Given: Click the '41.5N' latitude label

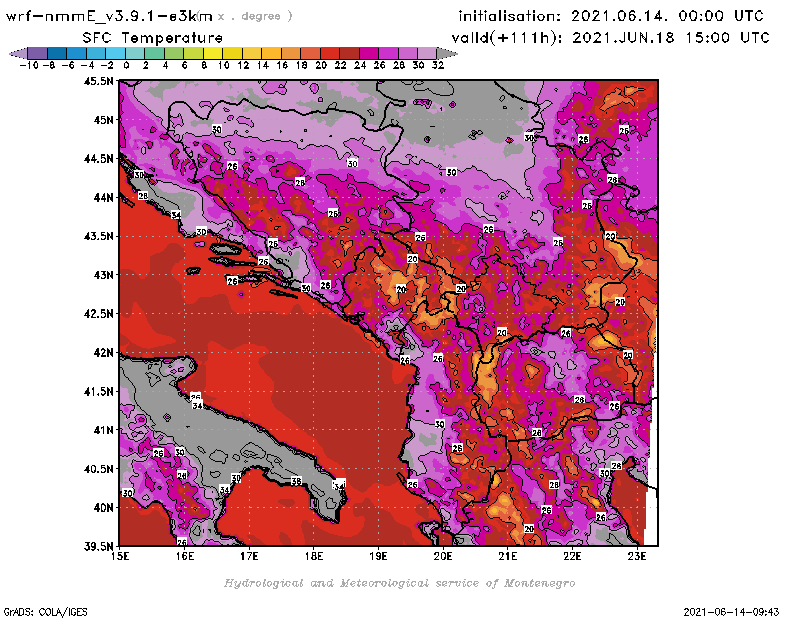Looking at the screenshot, I should pos(98,391).
